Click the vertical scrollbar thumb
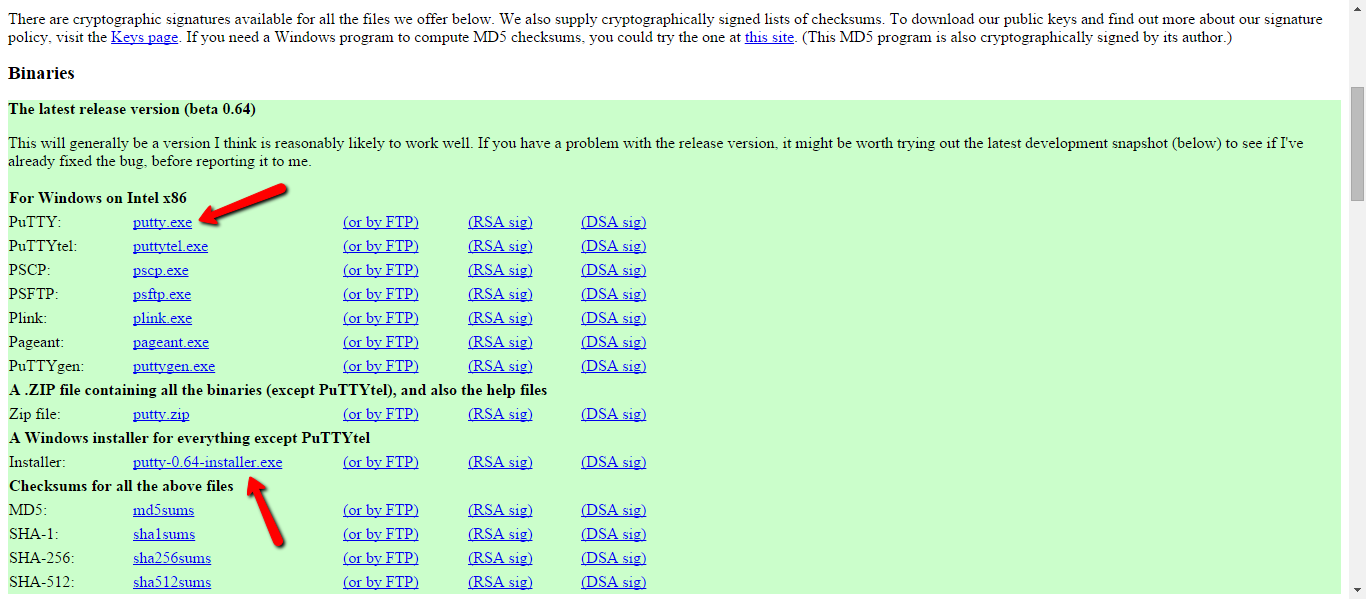1366x599 pixels. (x=1357, y=143)
